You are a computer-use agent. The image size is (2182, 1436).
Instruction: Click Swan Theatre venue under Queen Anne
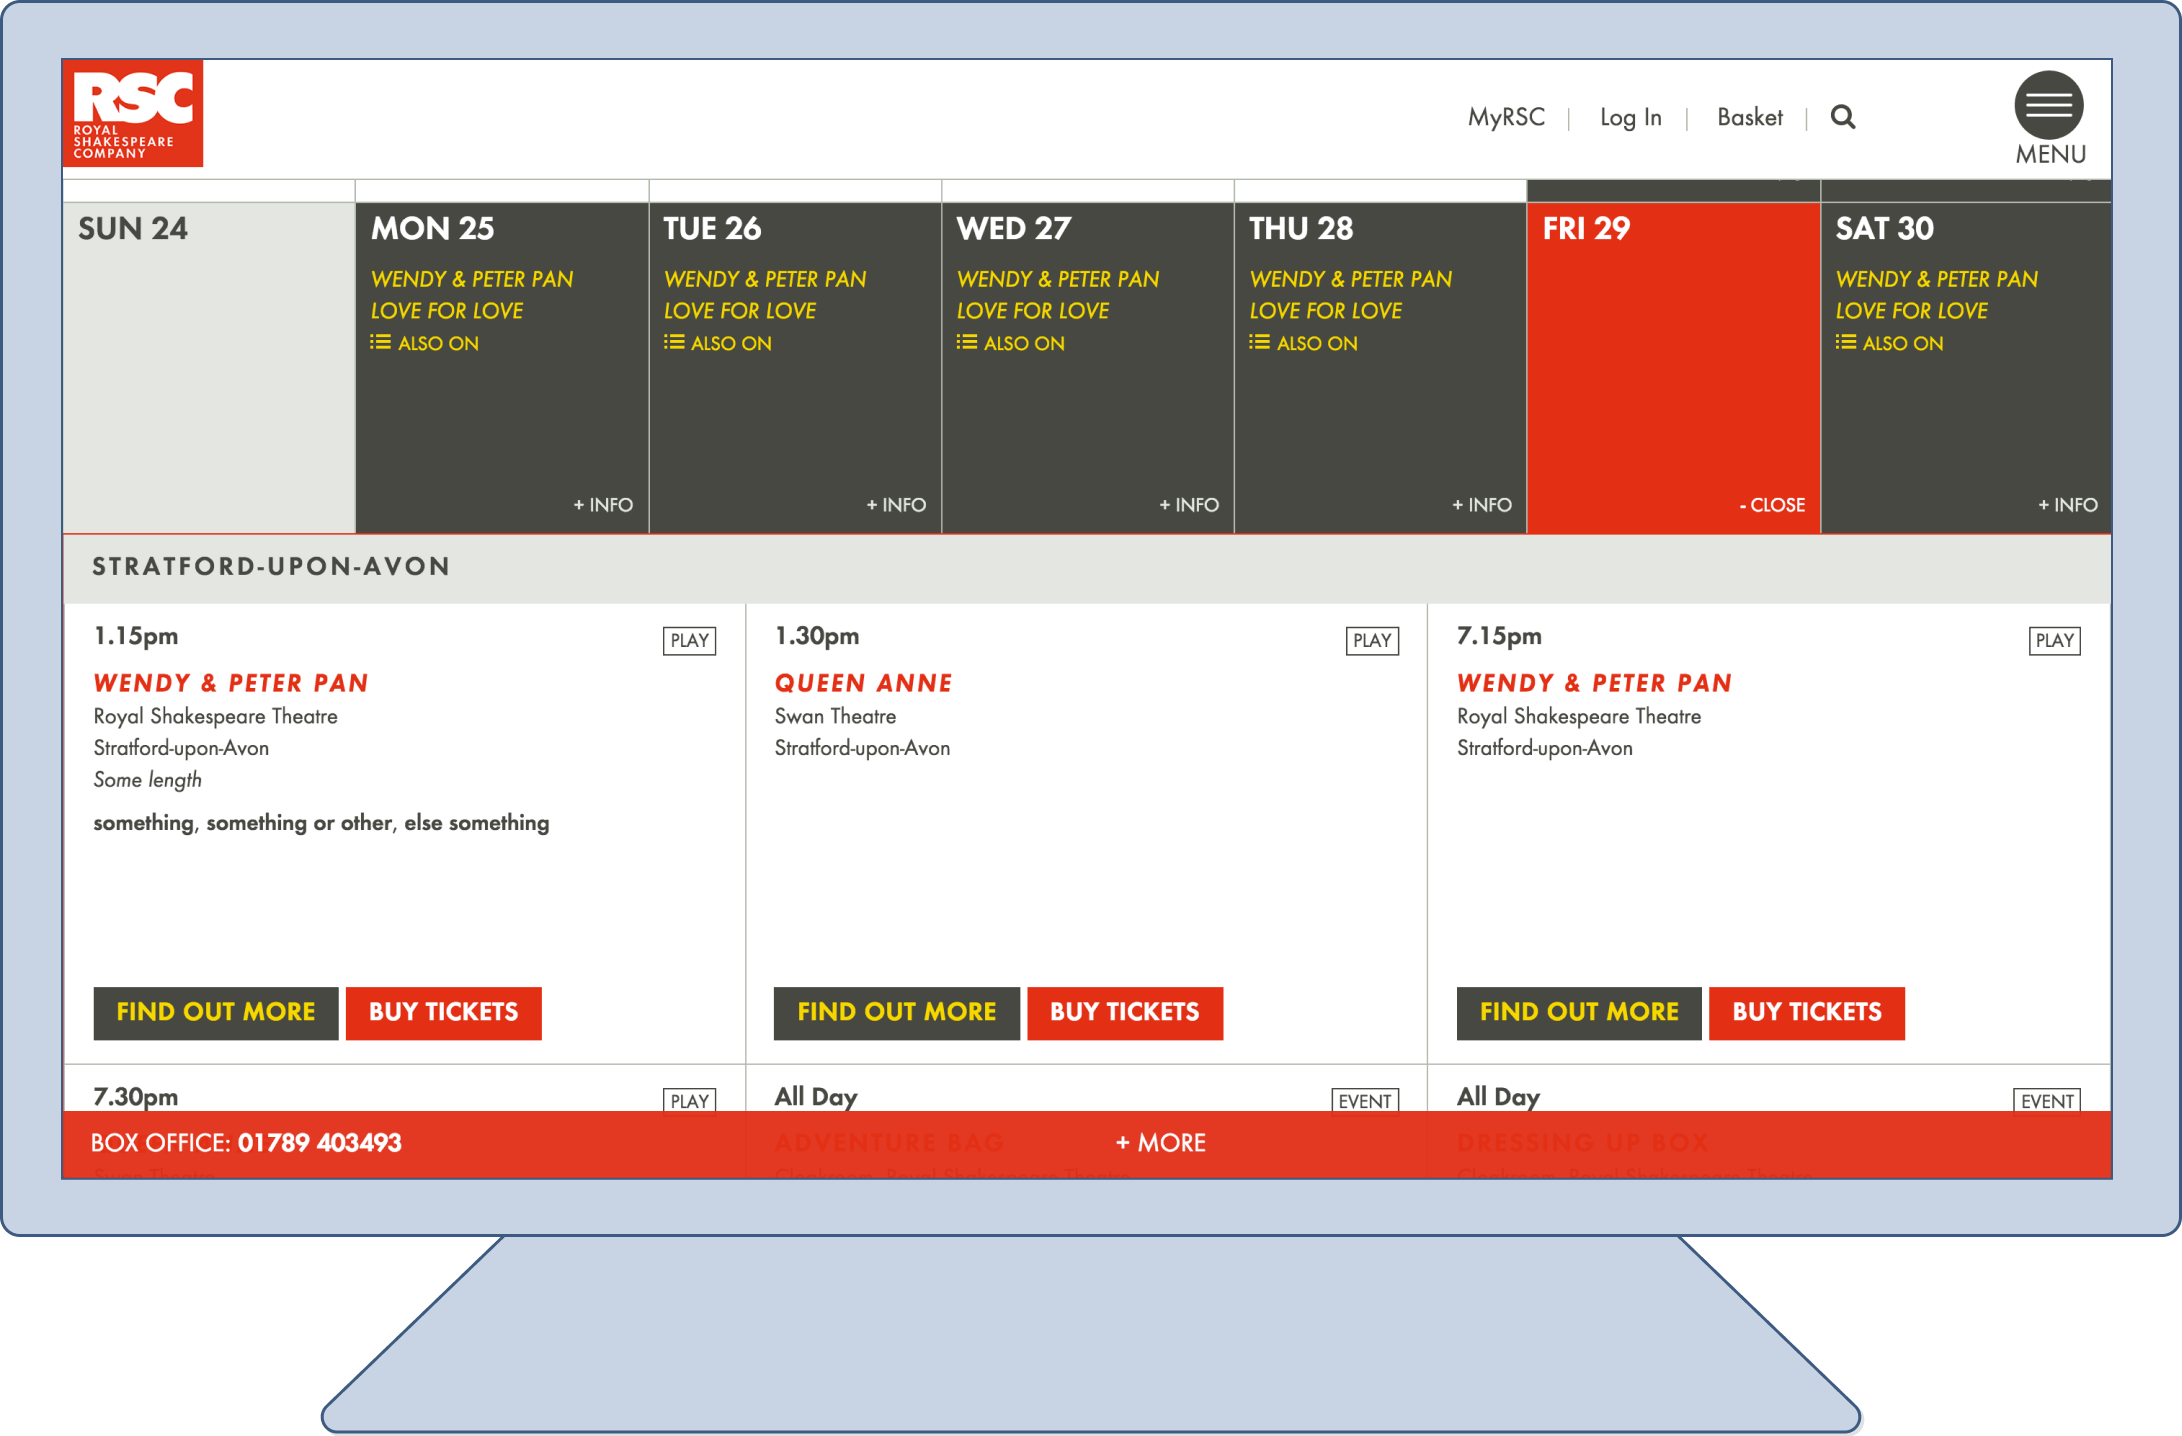tap(835, 716)
